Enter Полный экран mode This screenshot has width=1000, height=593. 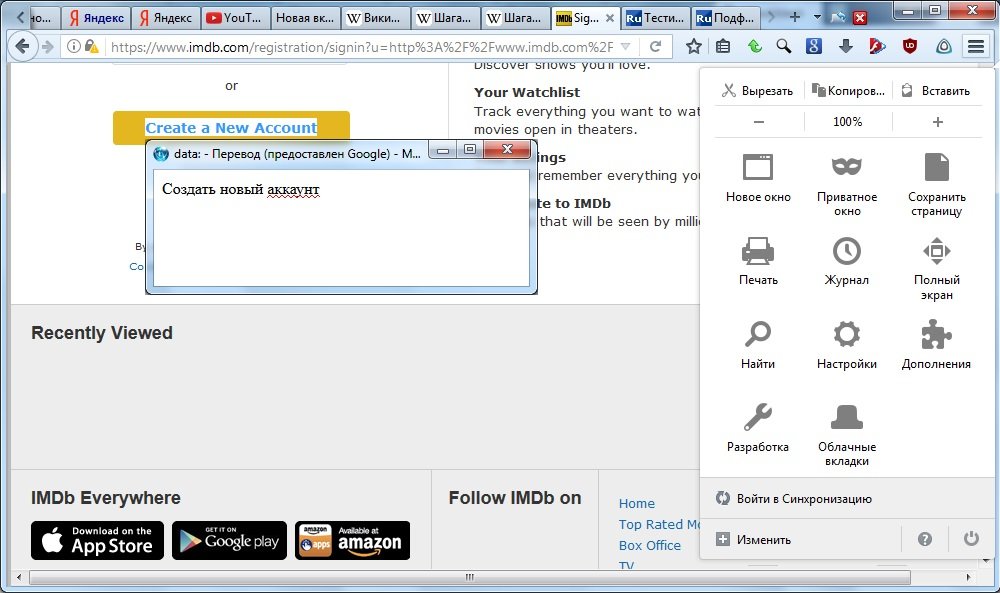point(937,268)
